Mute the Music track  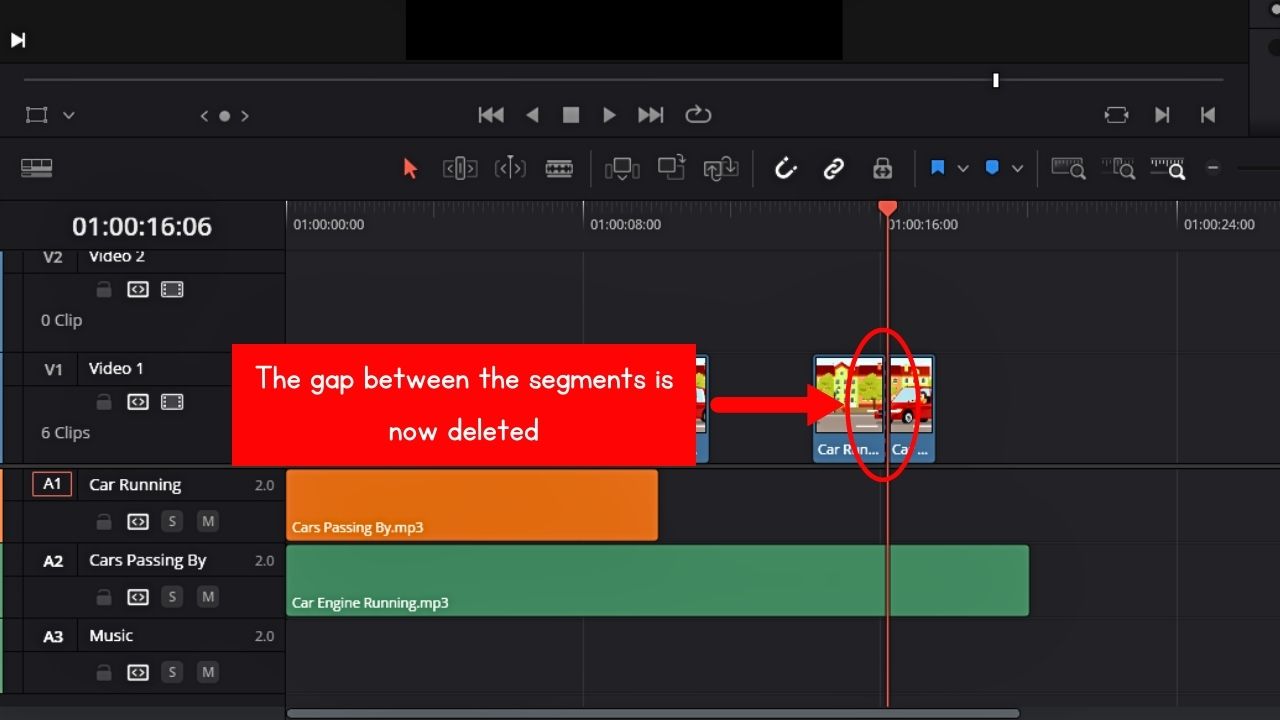pos(208,672)
